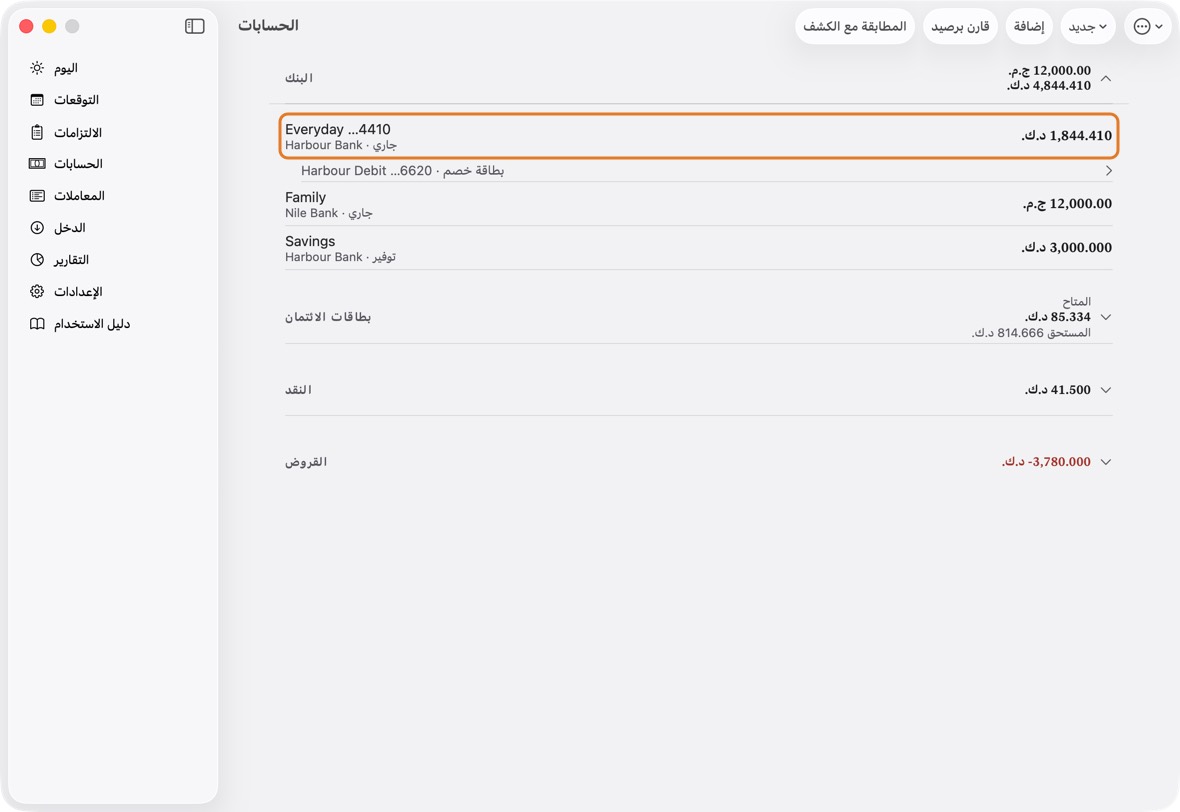Screen dimensions: 1180x812
Task: Click the banknote icon for الحسابات
Action: pyautogui.click(x=37, y=163)
